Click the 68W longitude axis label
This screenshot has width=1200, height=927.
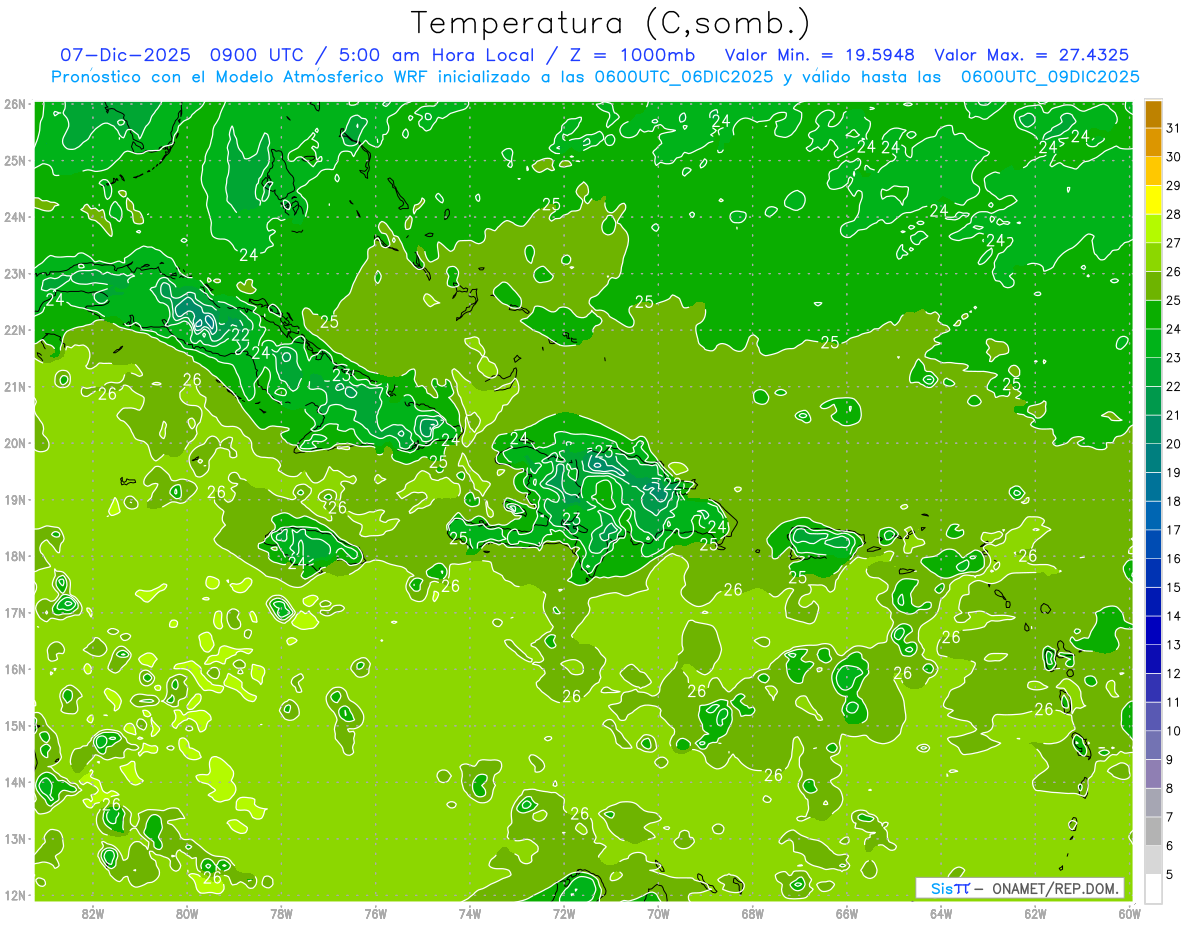[752, 913]
